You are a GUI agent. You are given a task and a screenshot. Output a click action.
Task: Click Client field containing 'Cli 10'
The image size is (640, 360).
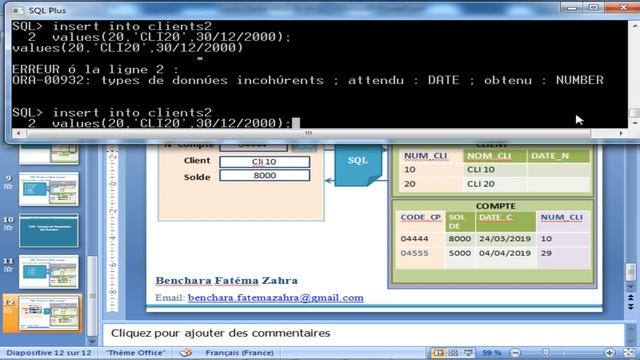pyautogui.click(x=264, y=162)
